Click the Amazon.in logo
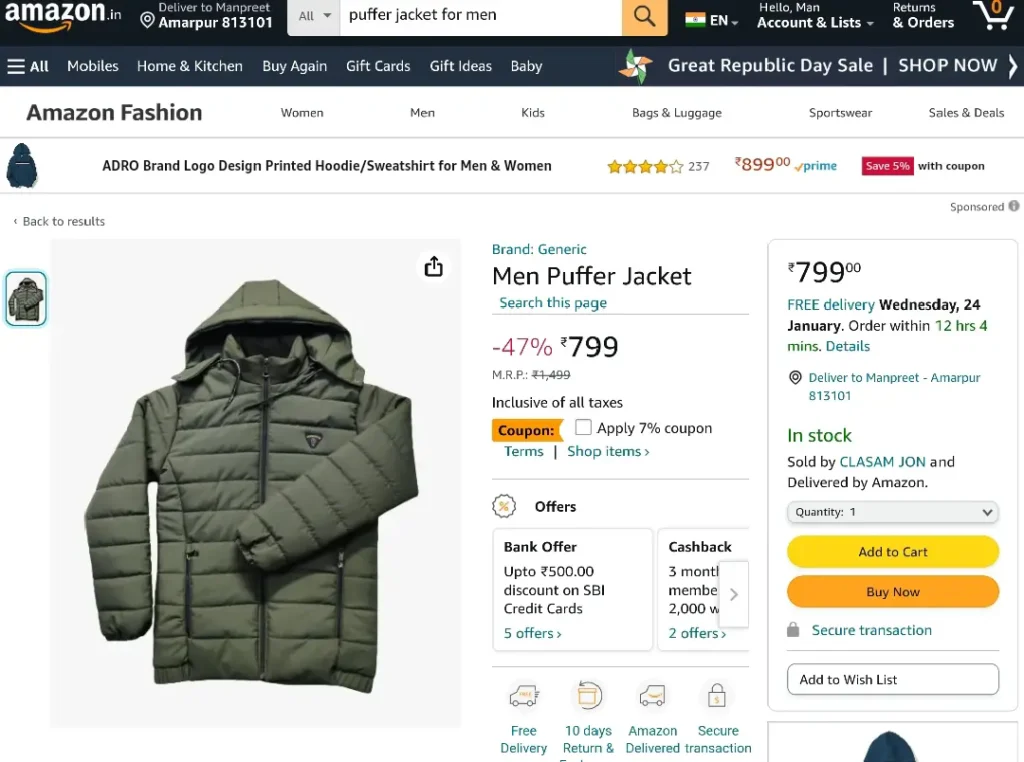 tap(63, 16)
